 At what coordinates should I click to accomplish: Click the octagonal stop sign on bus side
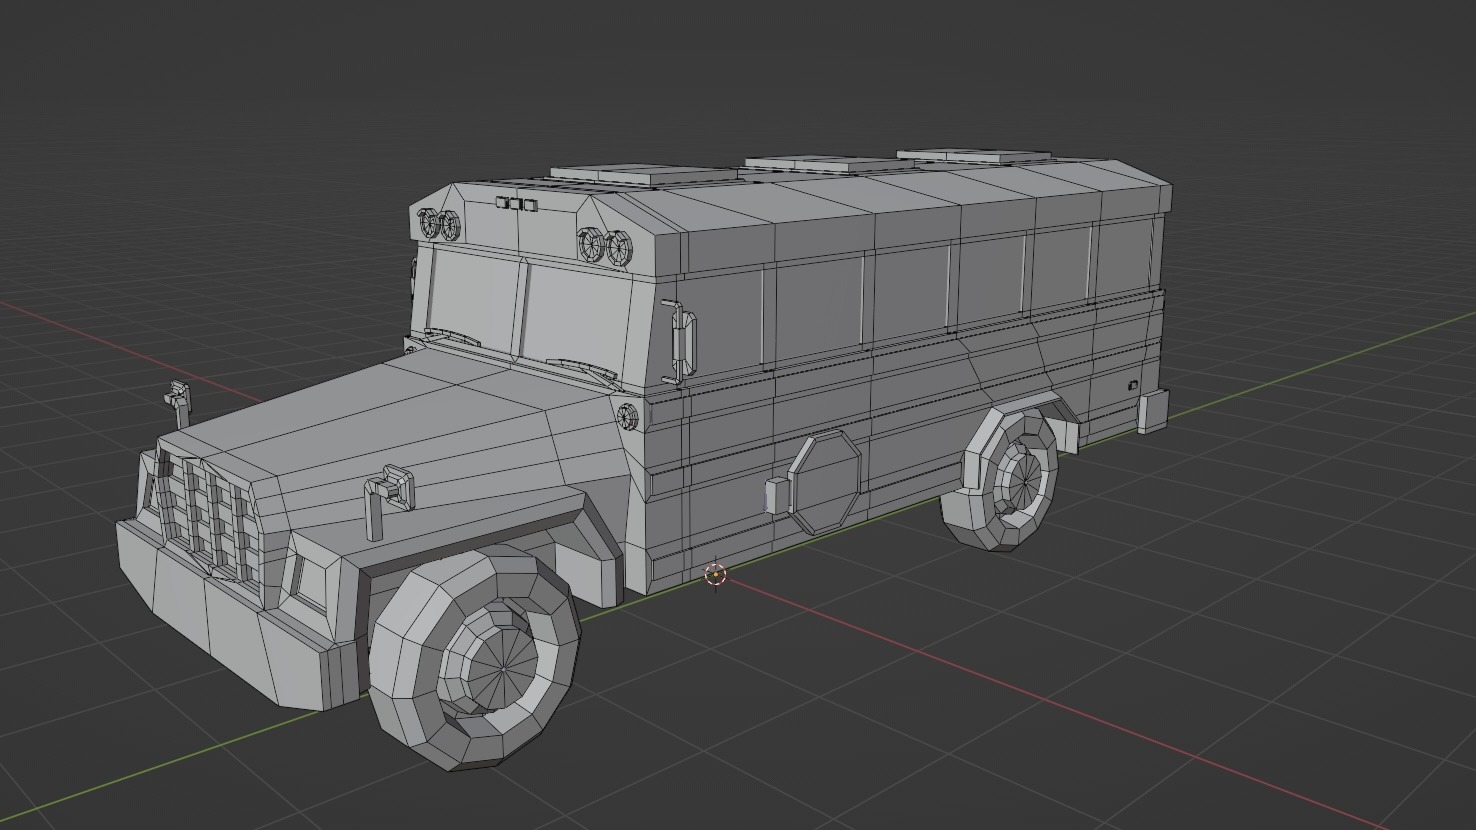click(824, 482)
